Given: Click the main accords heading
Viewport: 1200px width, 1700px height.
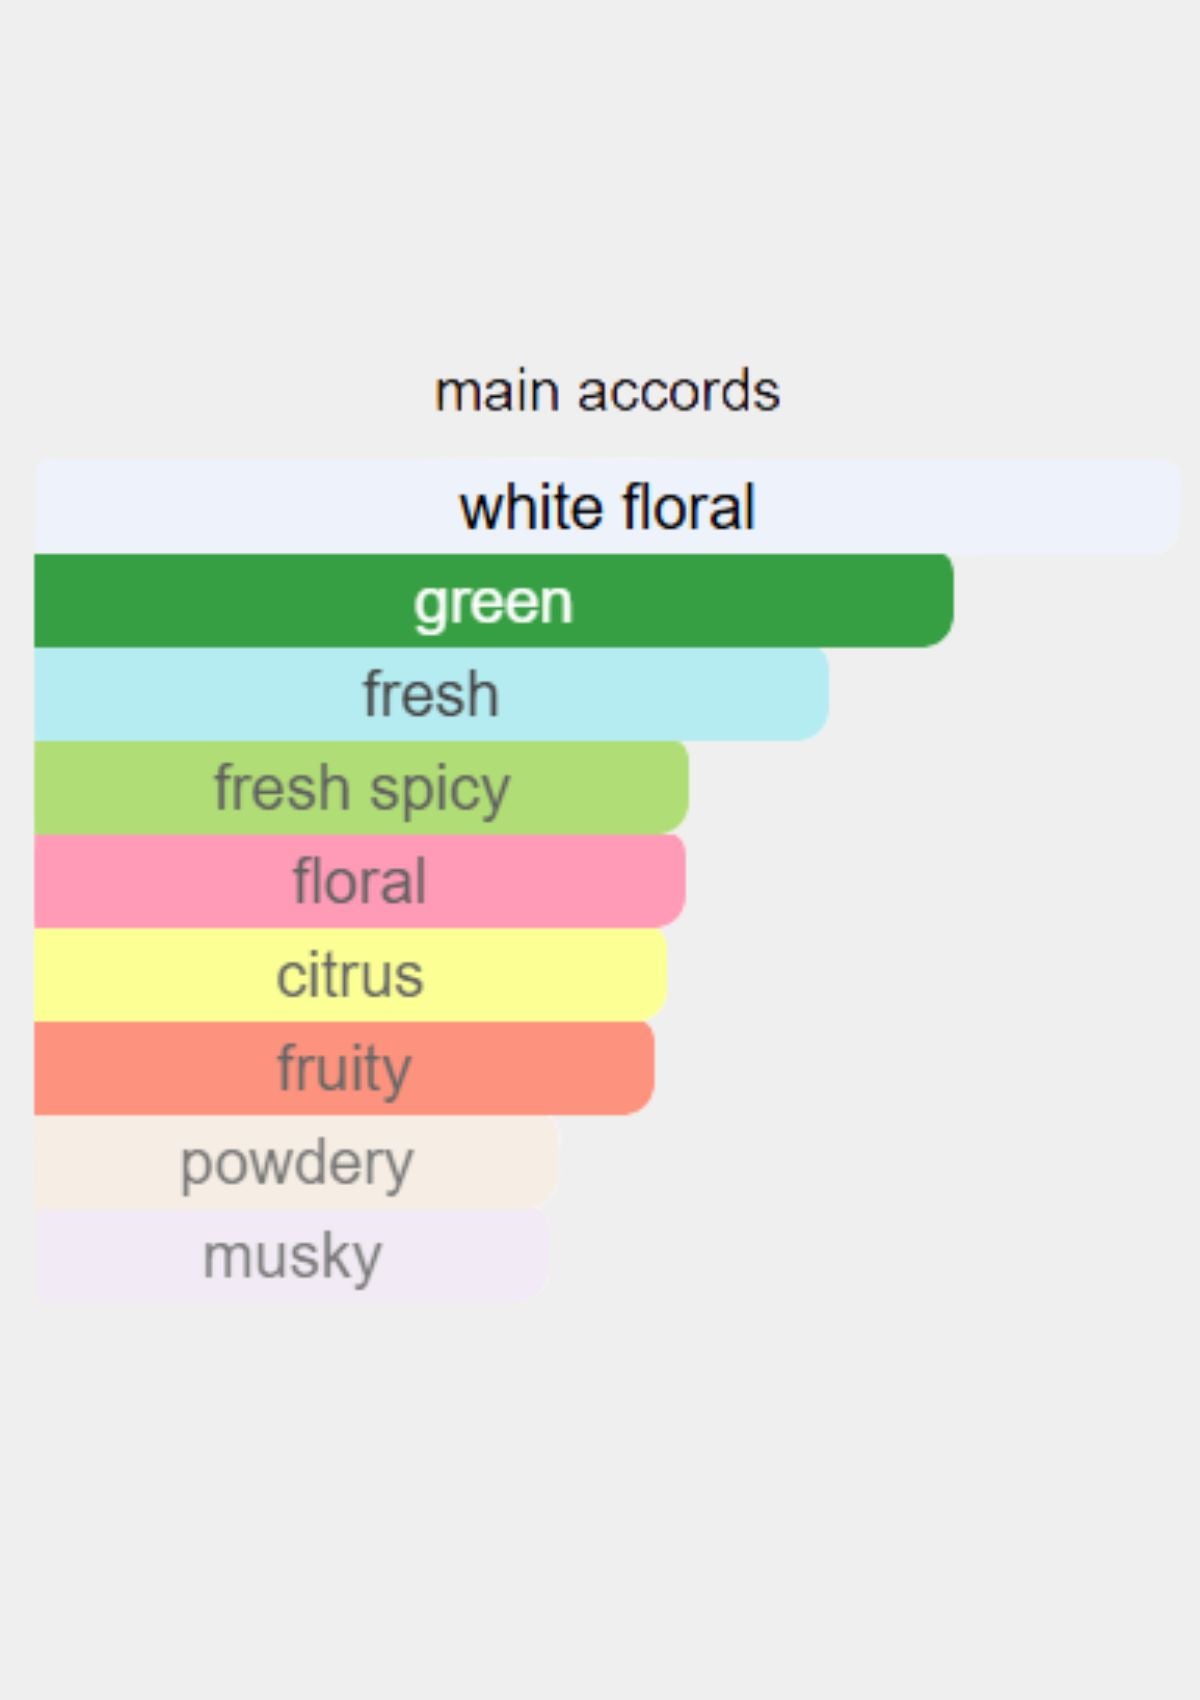Looking at the screenshot, I should click(607, 391).
